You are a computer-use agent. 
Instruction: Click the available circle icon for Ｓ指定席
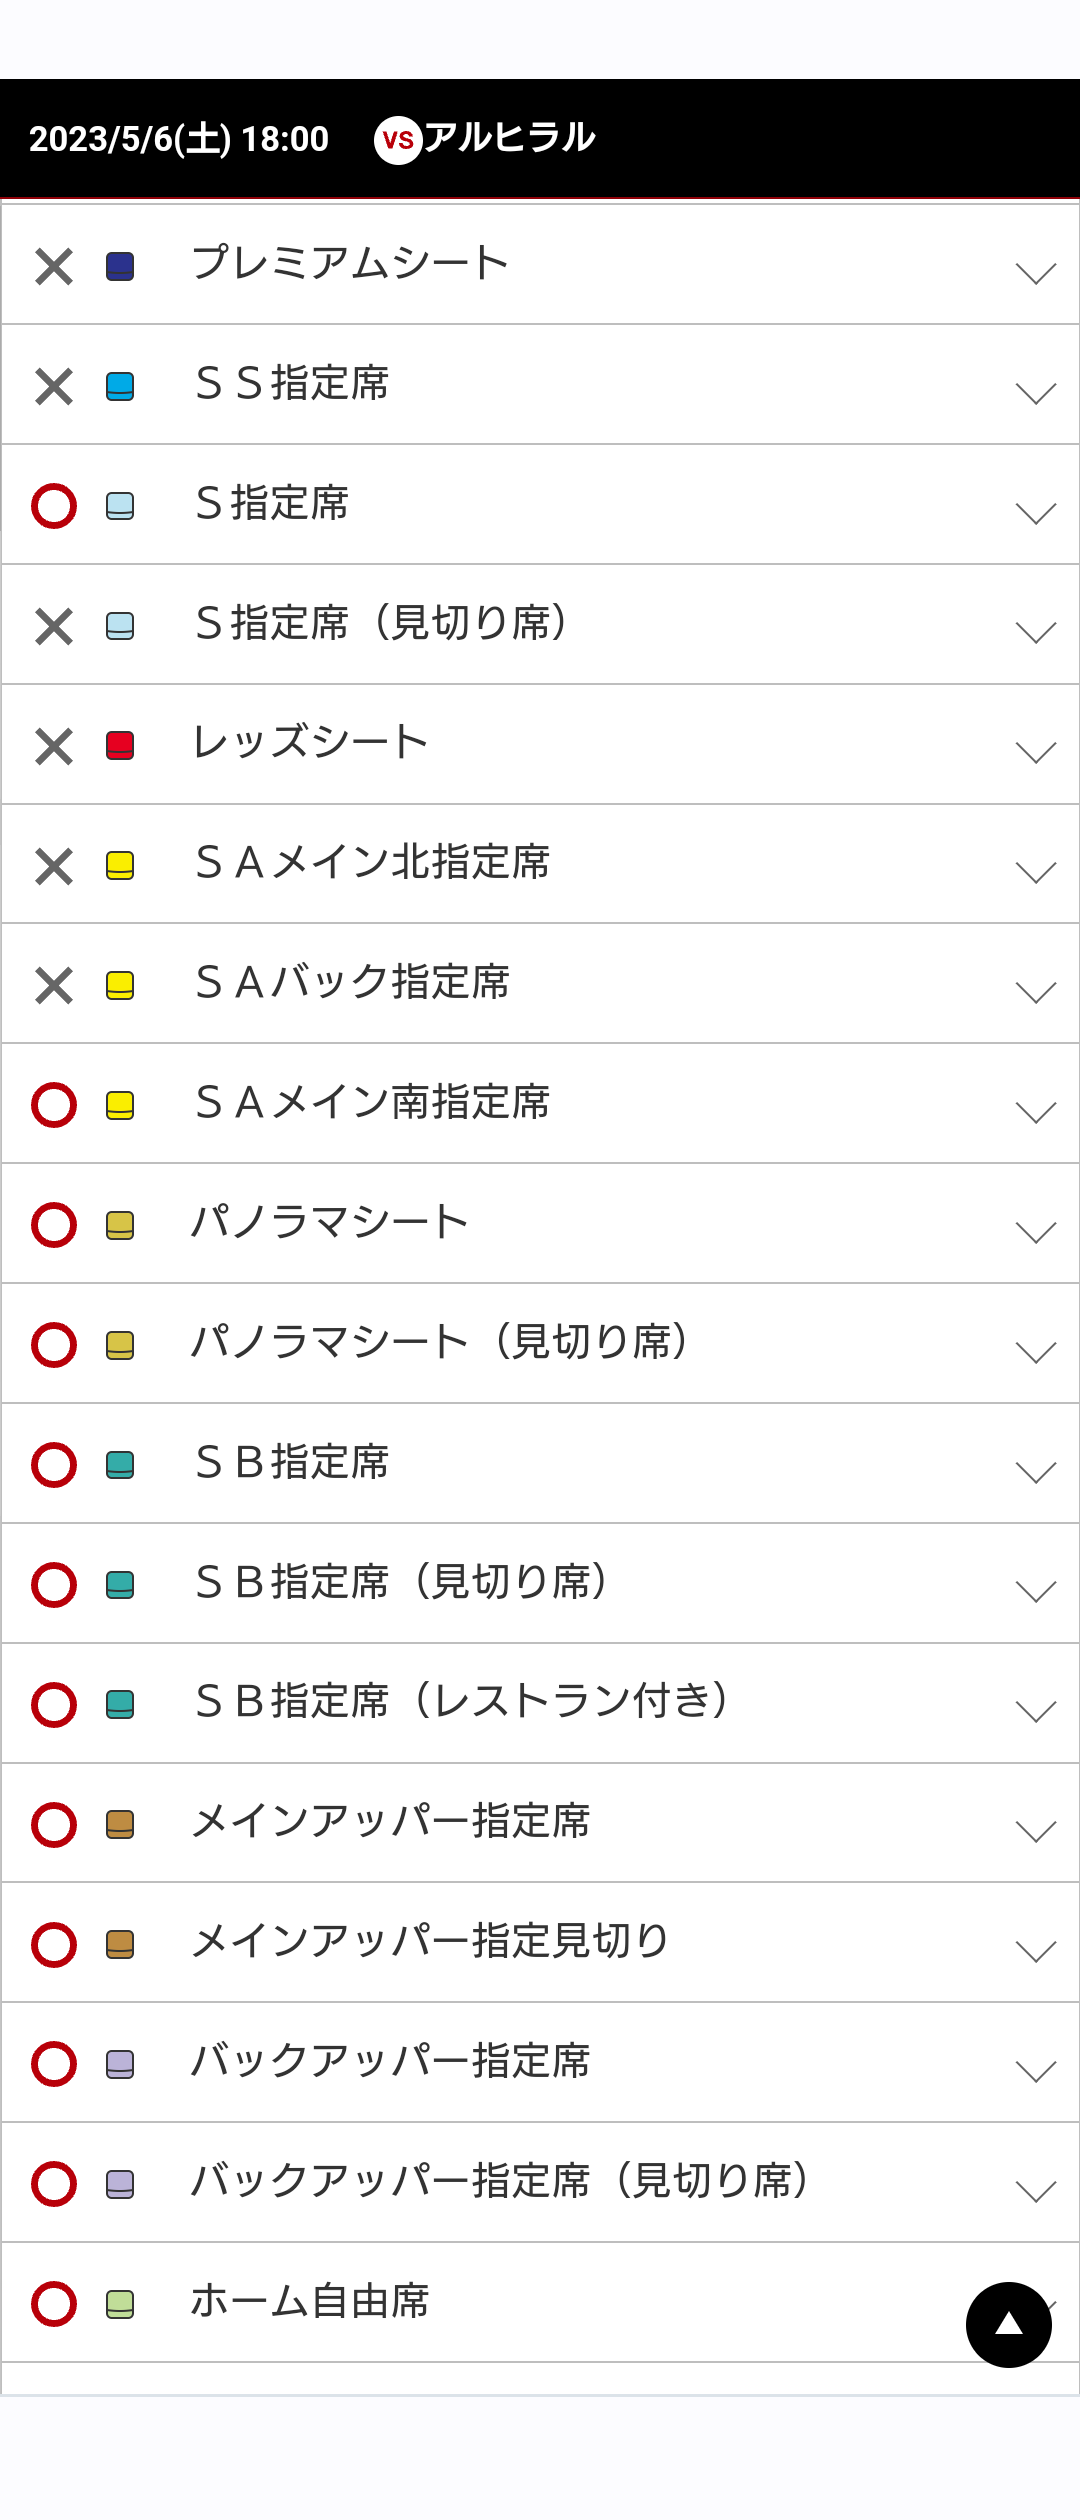point(54,506)
